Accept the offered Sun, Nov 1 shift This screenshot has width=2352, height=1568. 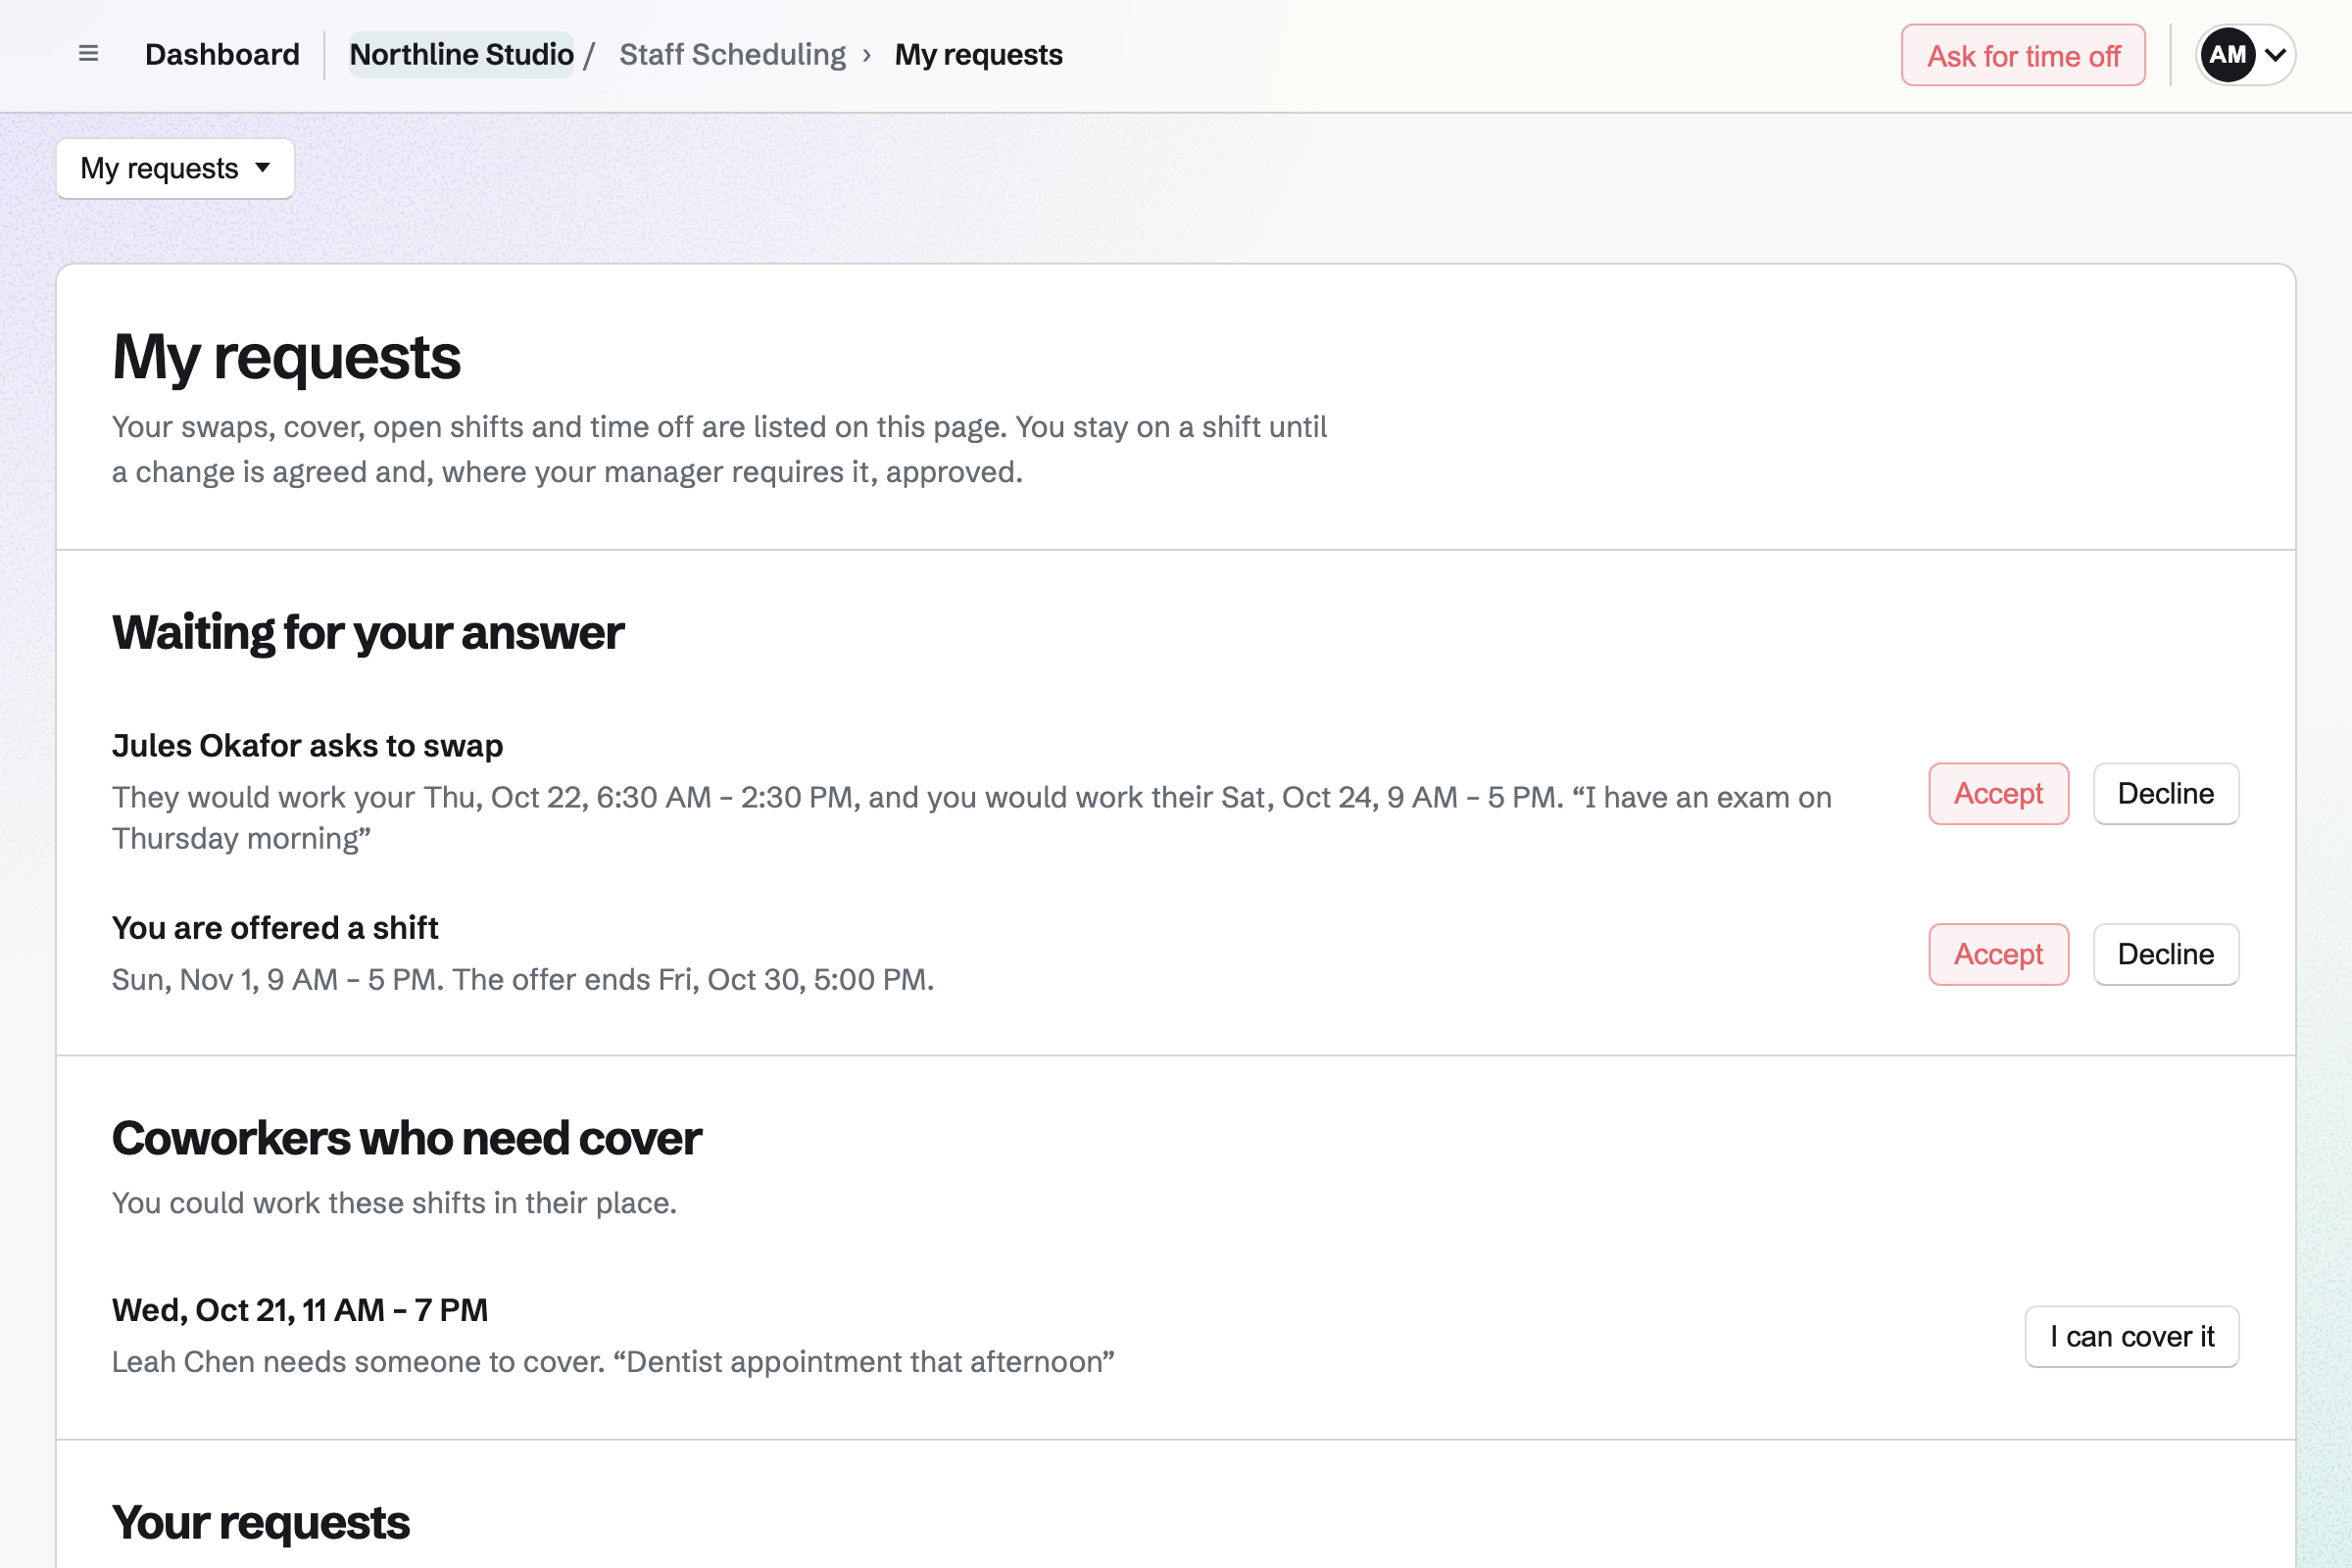[x=1998, y=954]
